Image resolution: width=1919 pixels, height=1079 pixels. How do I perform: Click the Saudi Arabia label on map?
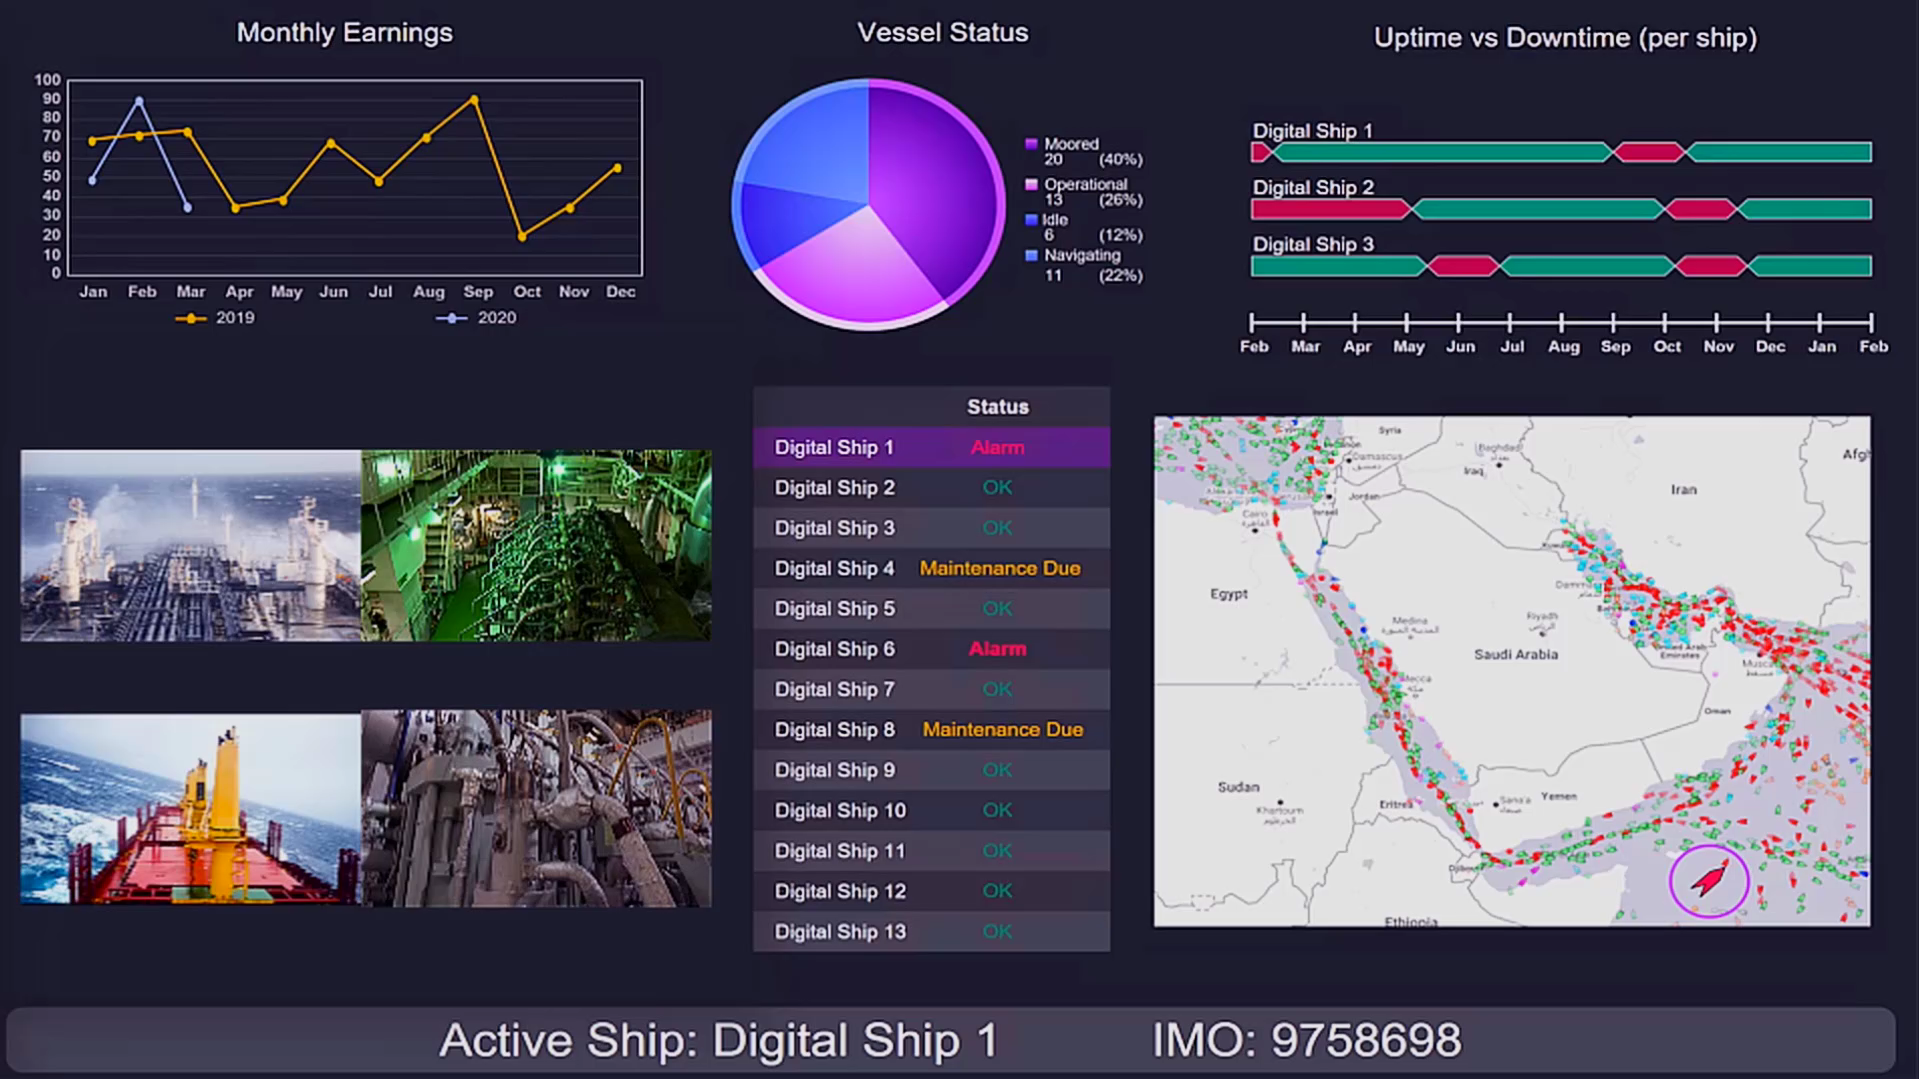[x=1515, y=655]
